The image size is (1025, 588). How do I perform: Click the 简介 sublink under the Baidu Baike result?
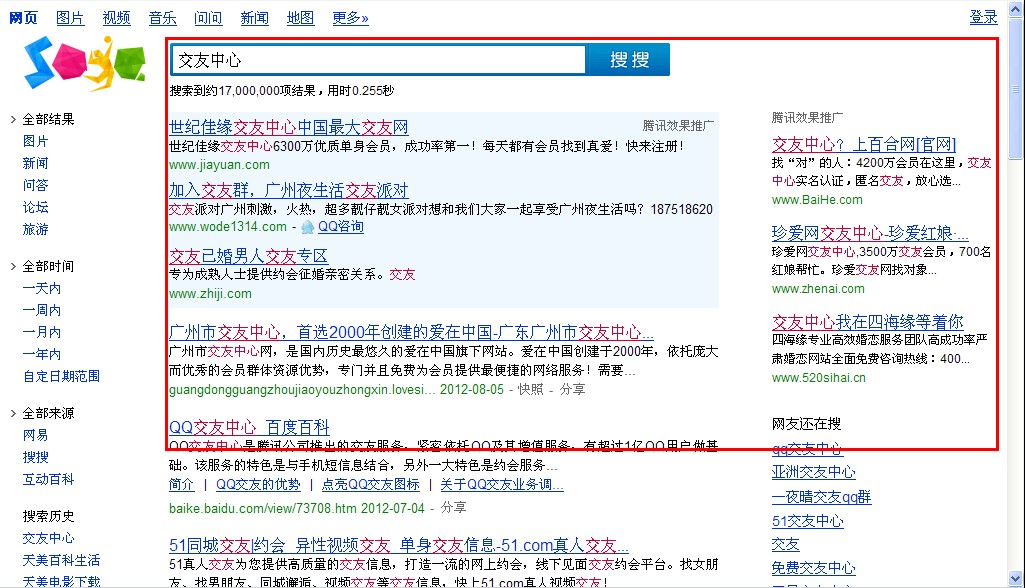181,485
